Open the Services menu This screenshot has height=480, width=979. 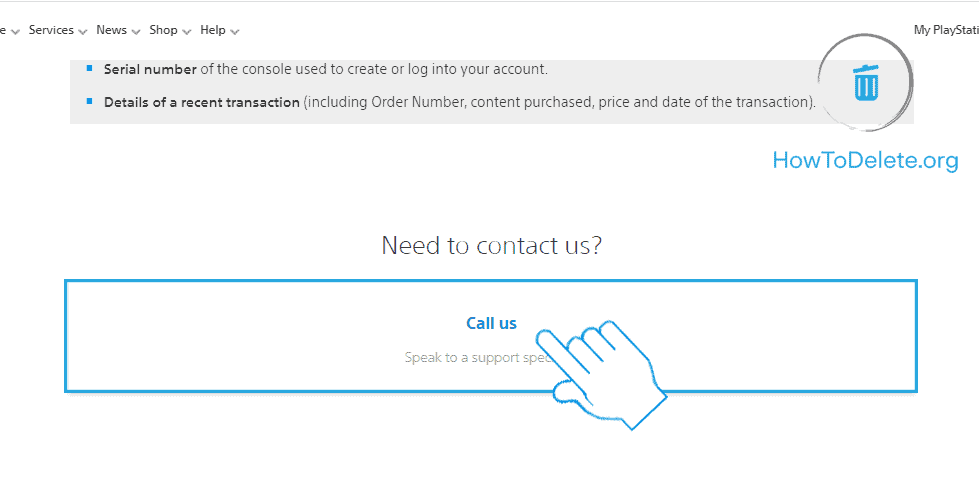point(51,30)
